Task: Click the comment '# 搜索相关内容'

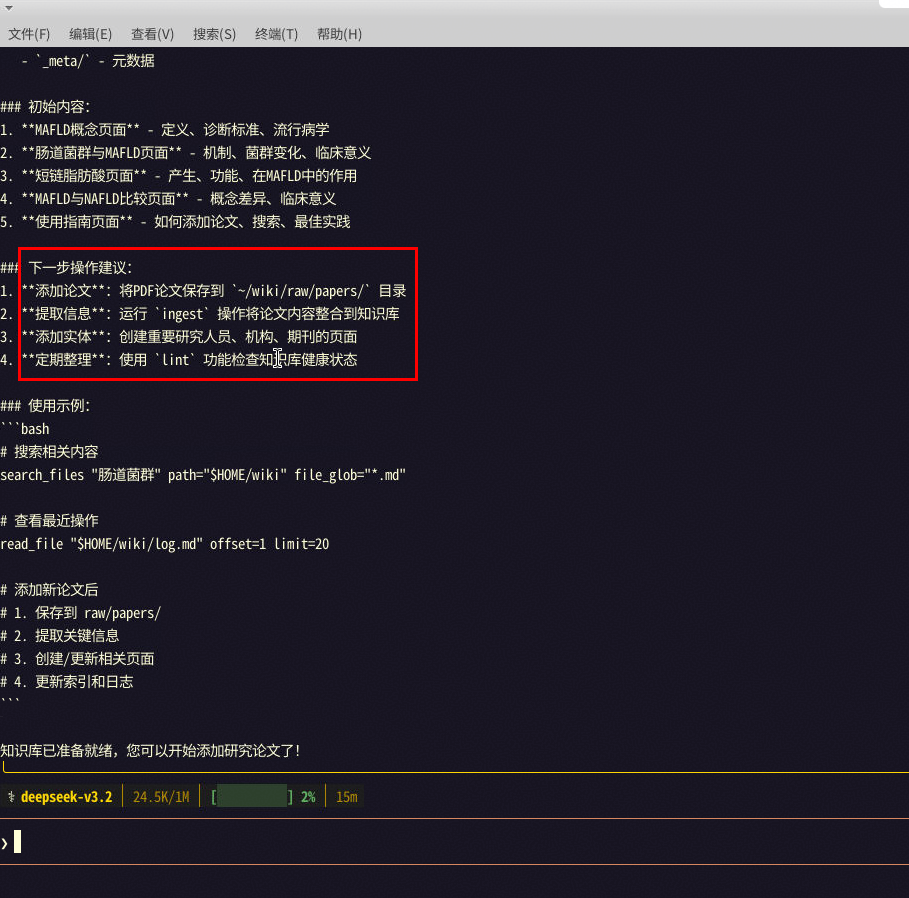Action: coord(49,452)
